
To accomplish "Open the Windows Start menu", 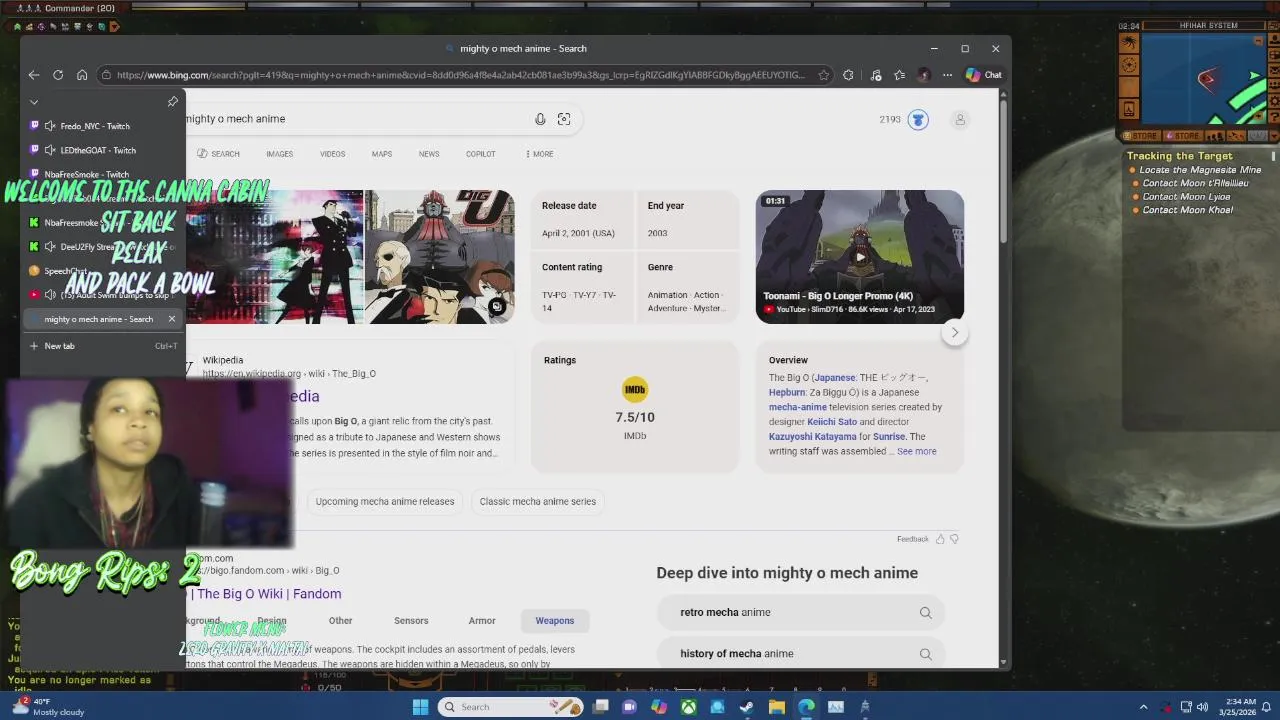I will point(421,707).
